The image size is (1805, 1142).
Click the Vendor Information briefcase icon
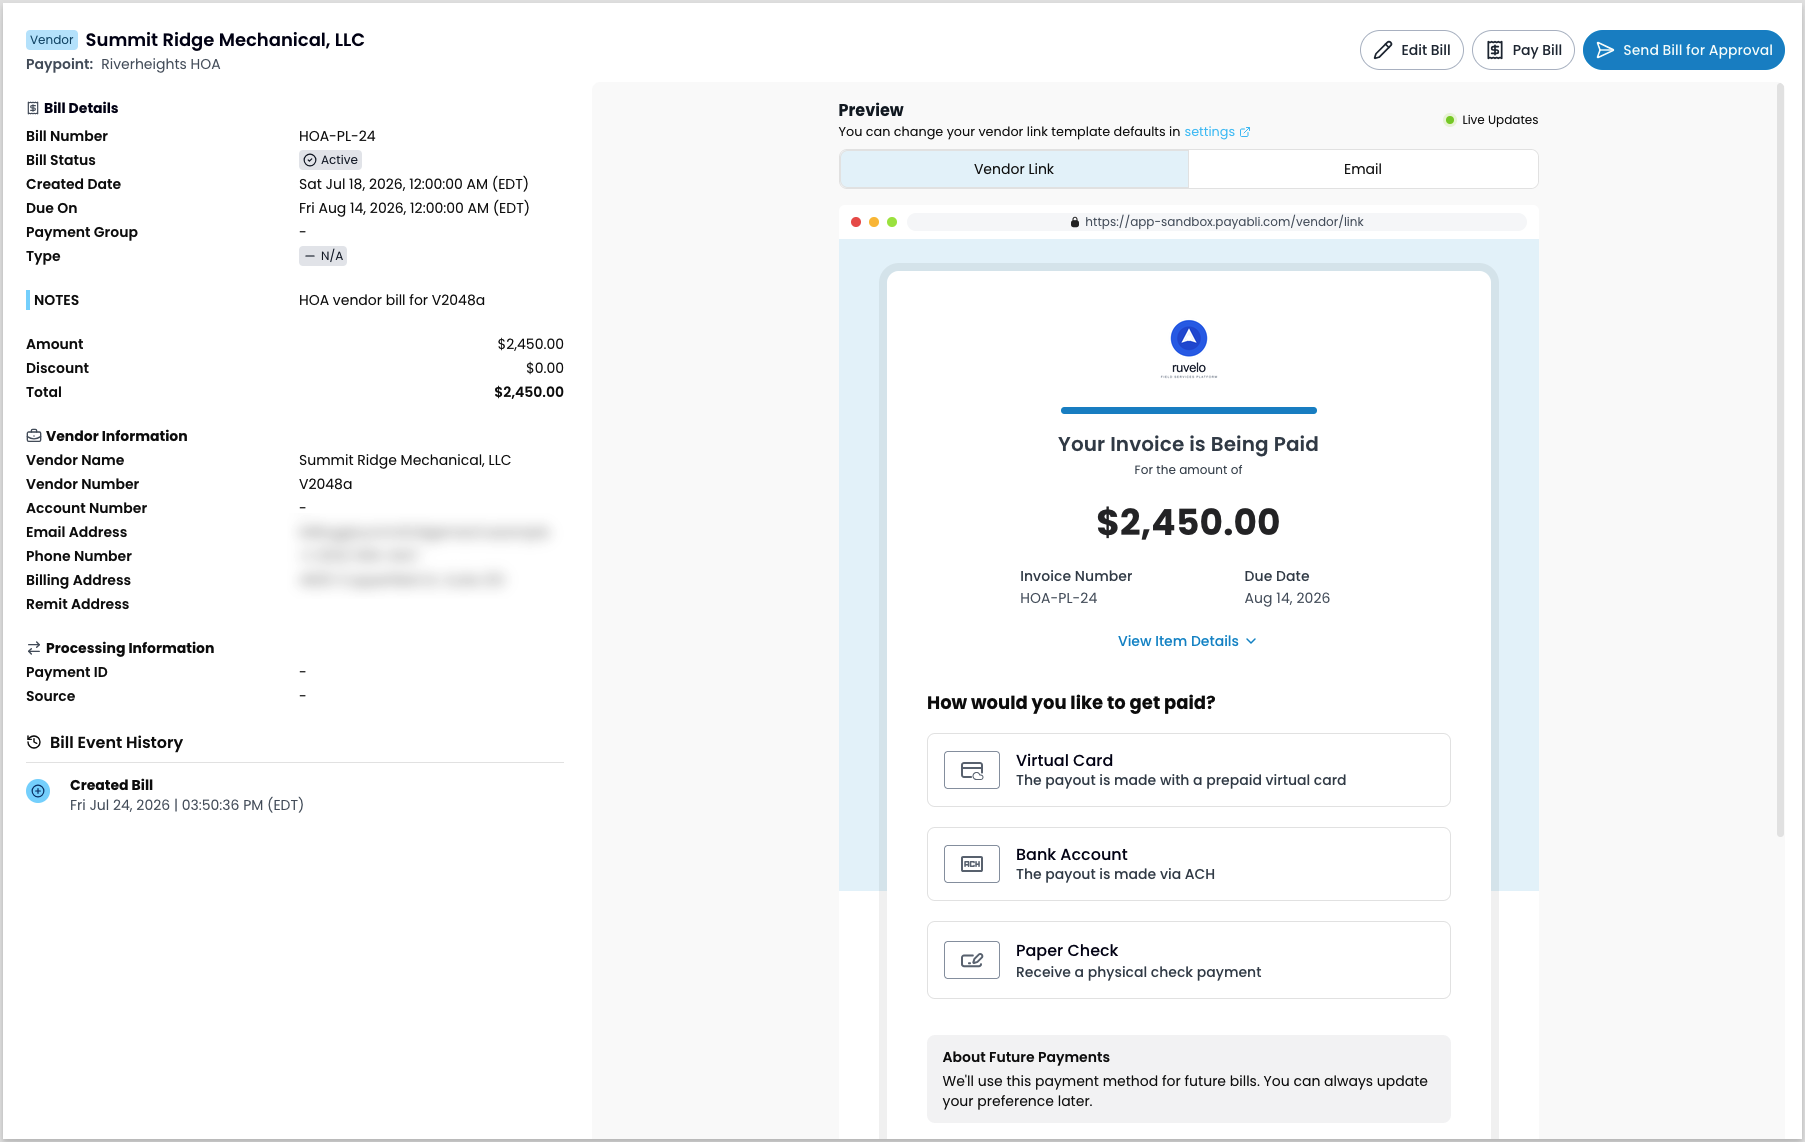point(34,436)
